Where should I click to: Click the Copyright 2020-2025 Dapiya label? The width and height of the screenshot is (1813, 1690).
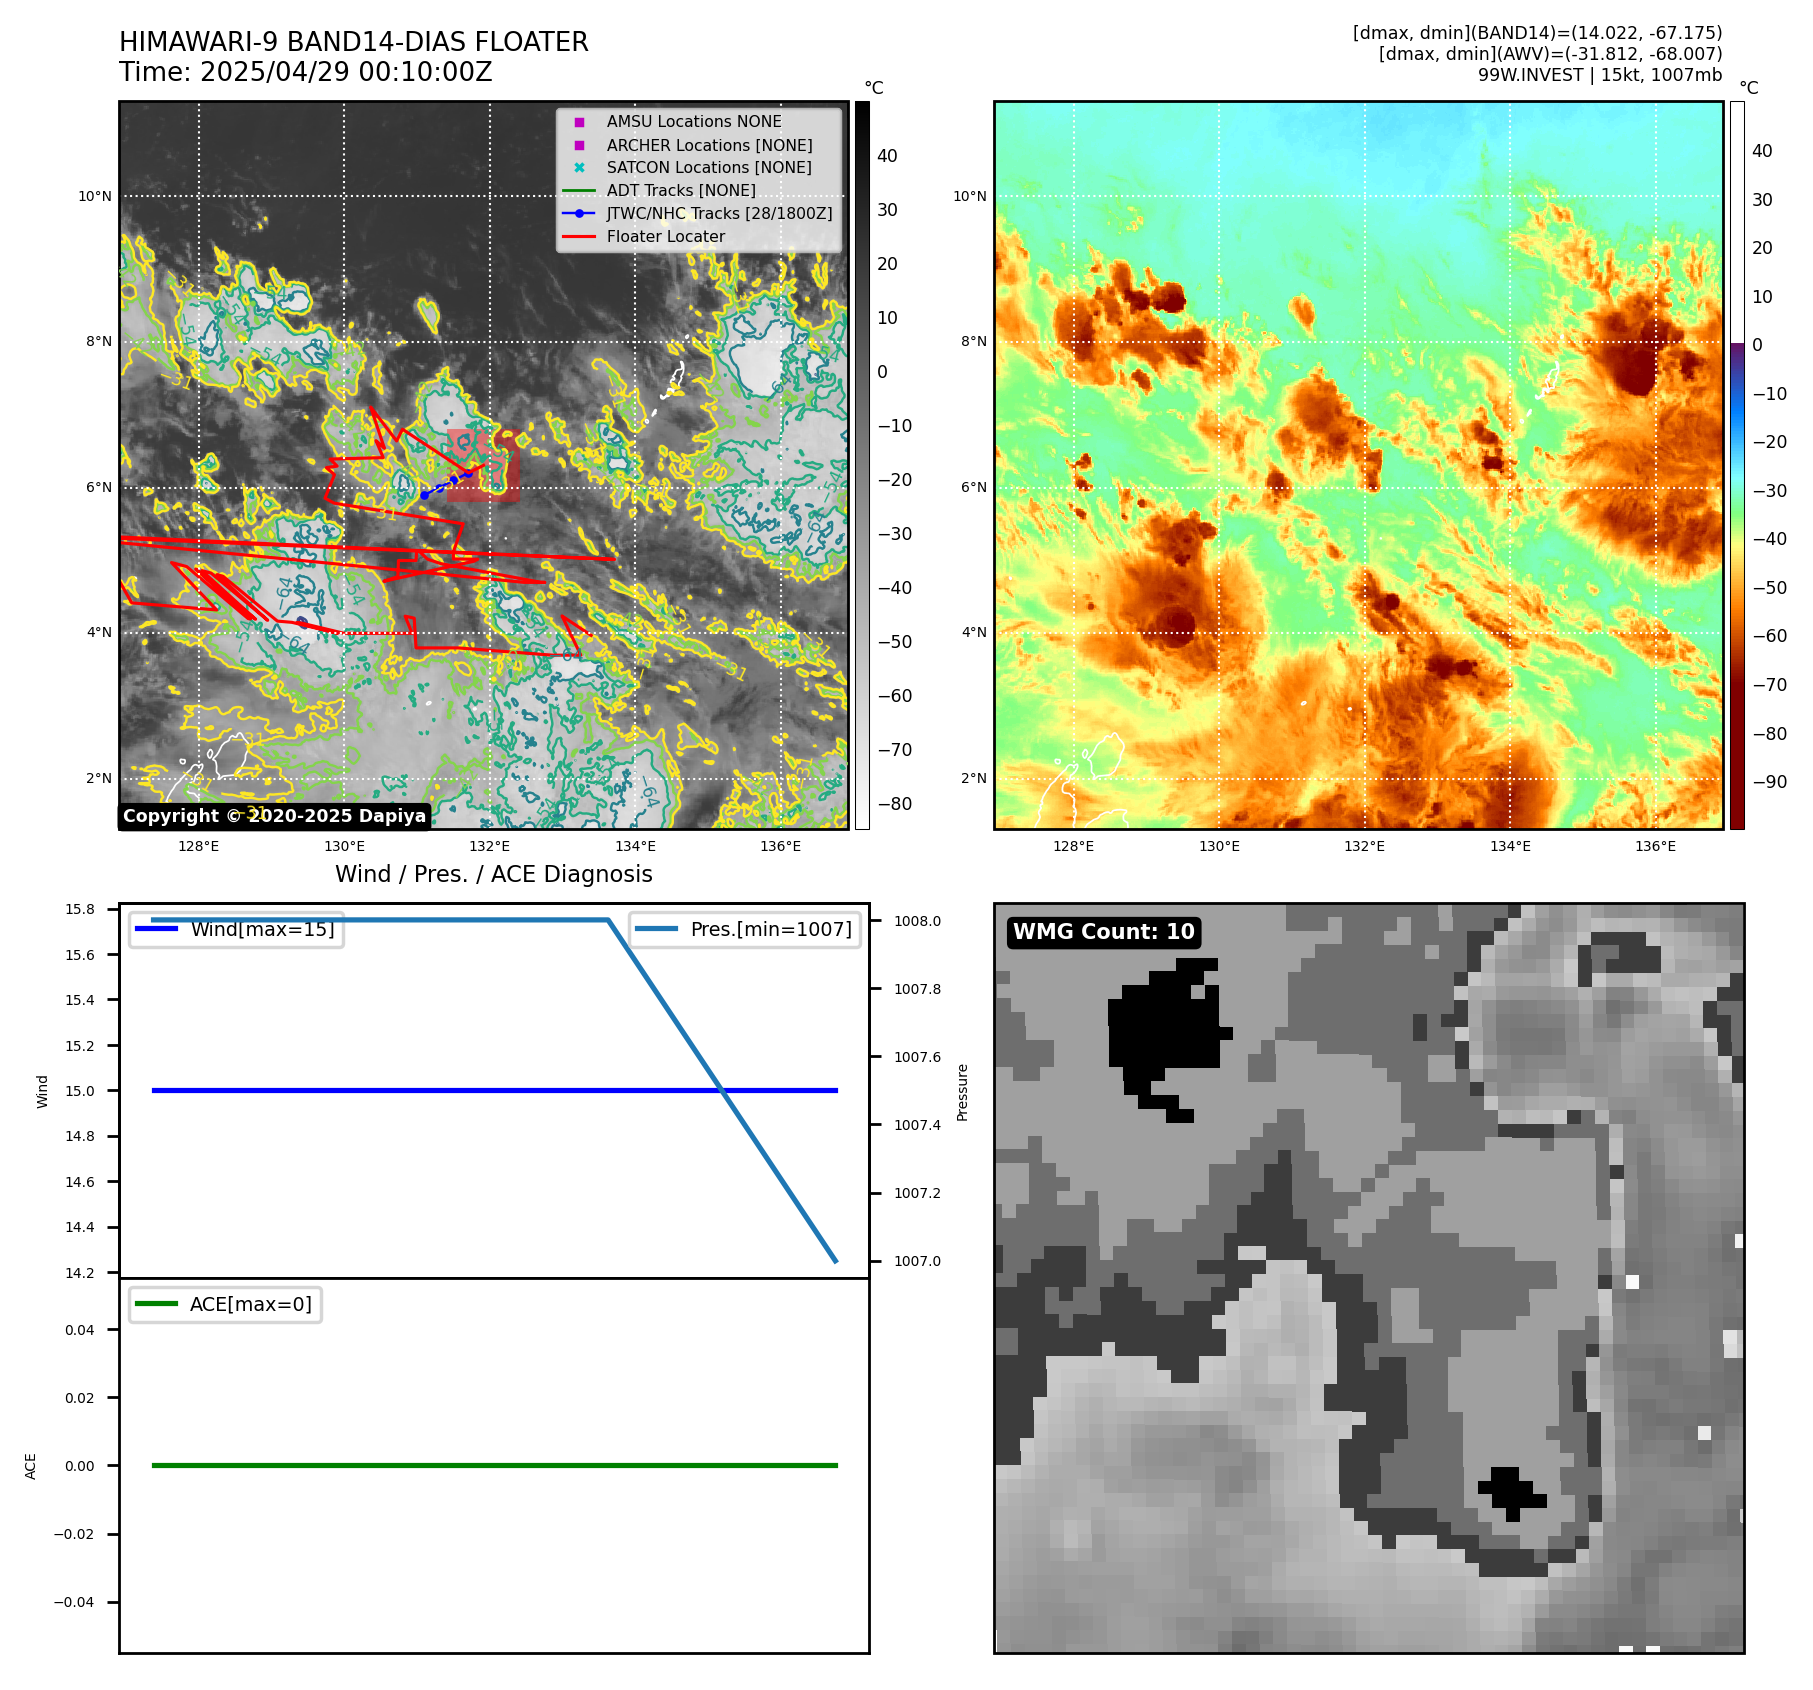(x=275, y=816)
